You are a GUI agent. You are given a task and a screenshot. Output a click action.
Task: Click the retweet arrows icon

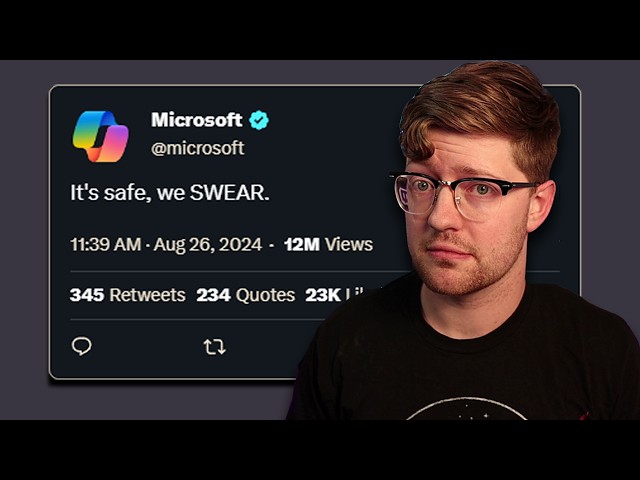(x=215, y=347)
